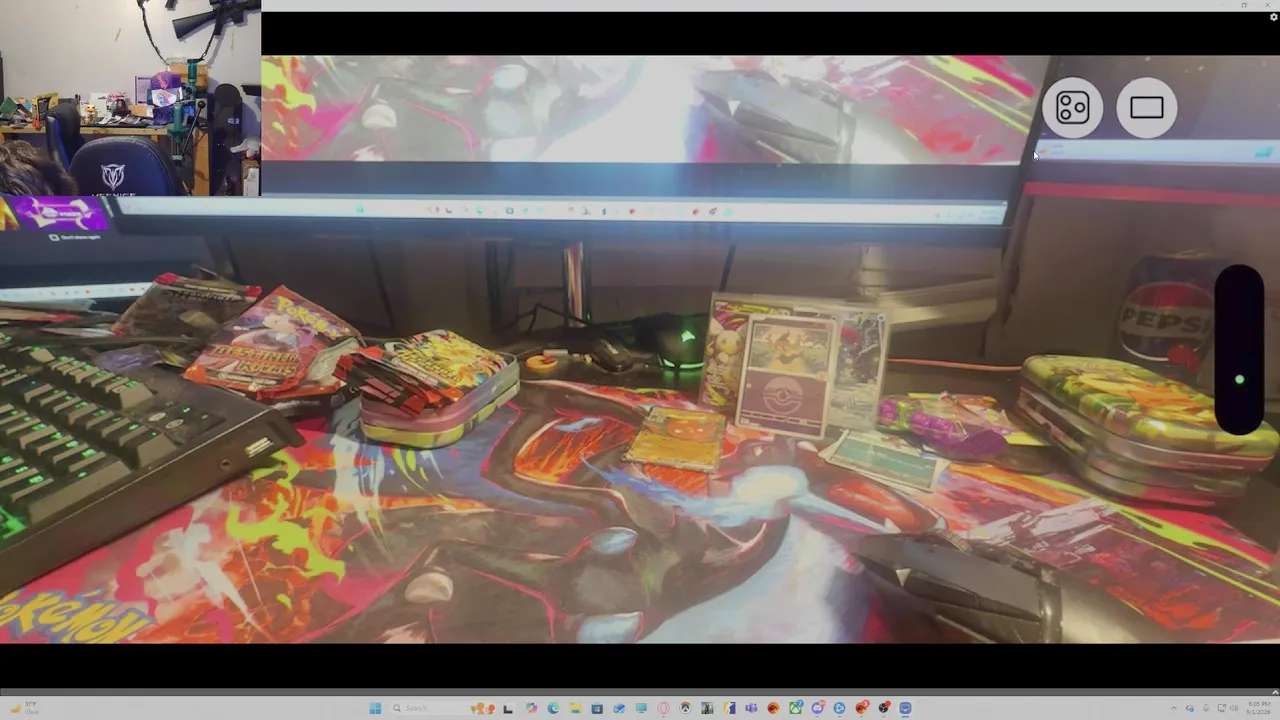The height and width of the screenshot is (720, 1280).
Task: Click the black phone-shaped overlay with green dot
Action: [x=1239, y=350]
